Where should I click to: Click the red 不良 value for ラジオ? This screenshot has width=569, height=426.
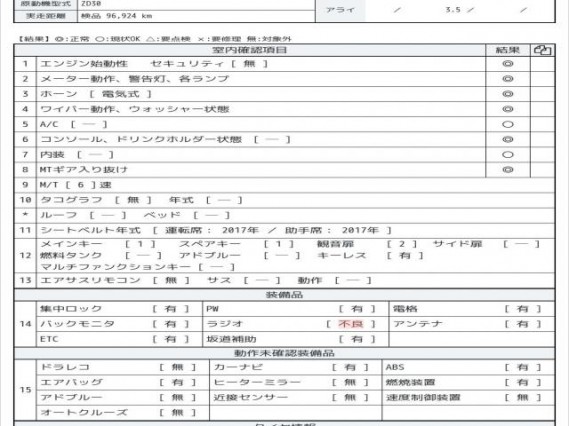click(351, 324)
